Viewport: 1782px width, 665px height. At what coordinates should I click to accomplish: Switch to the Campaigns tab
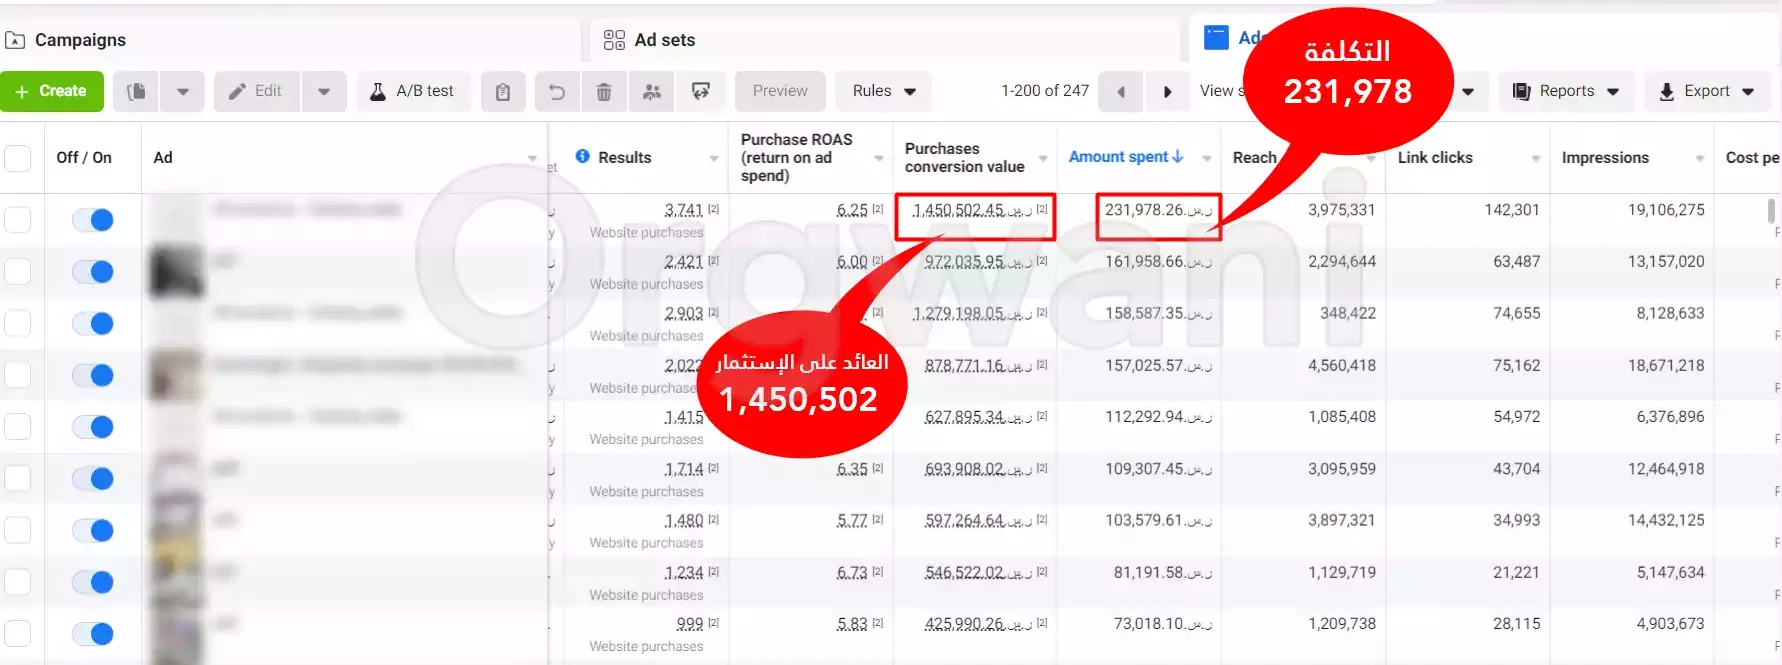pos(80,40)
